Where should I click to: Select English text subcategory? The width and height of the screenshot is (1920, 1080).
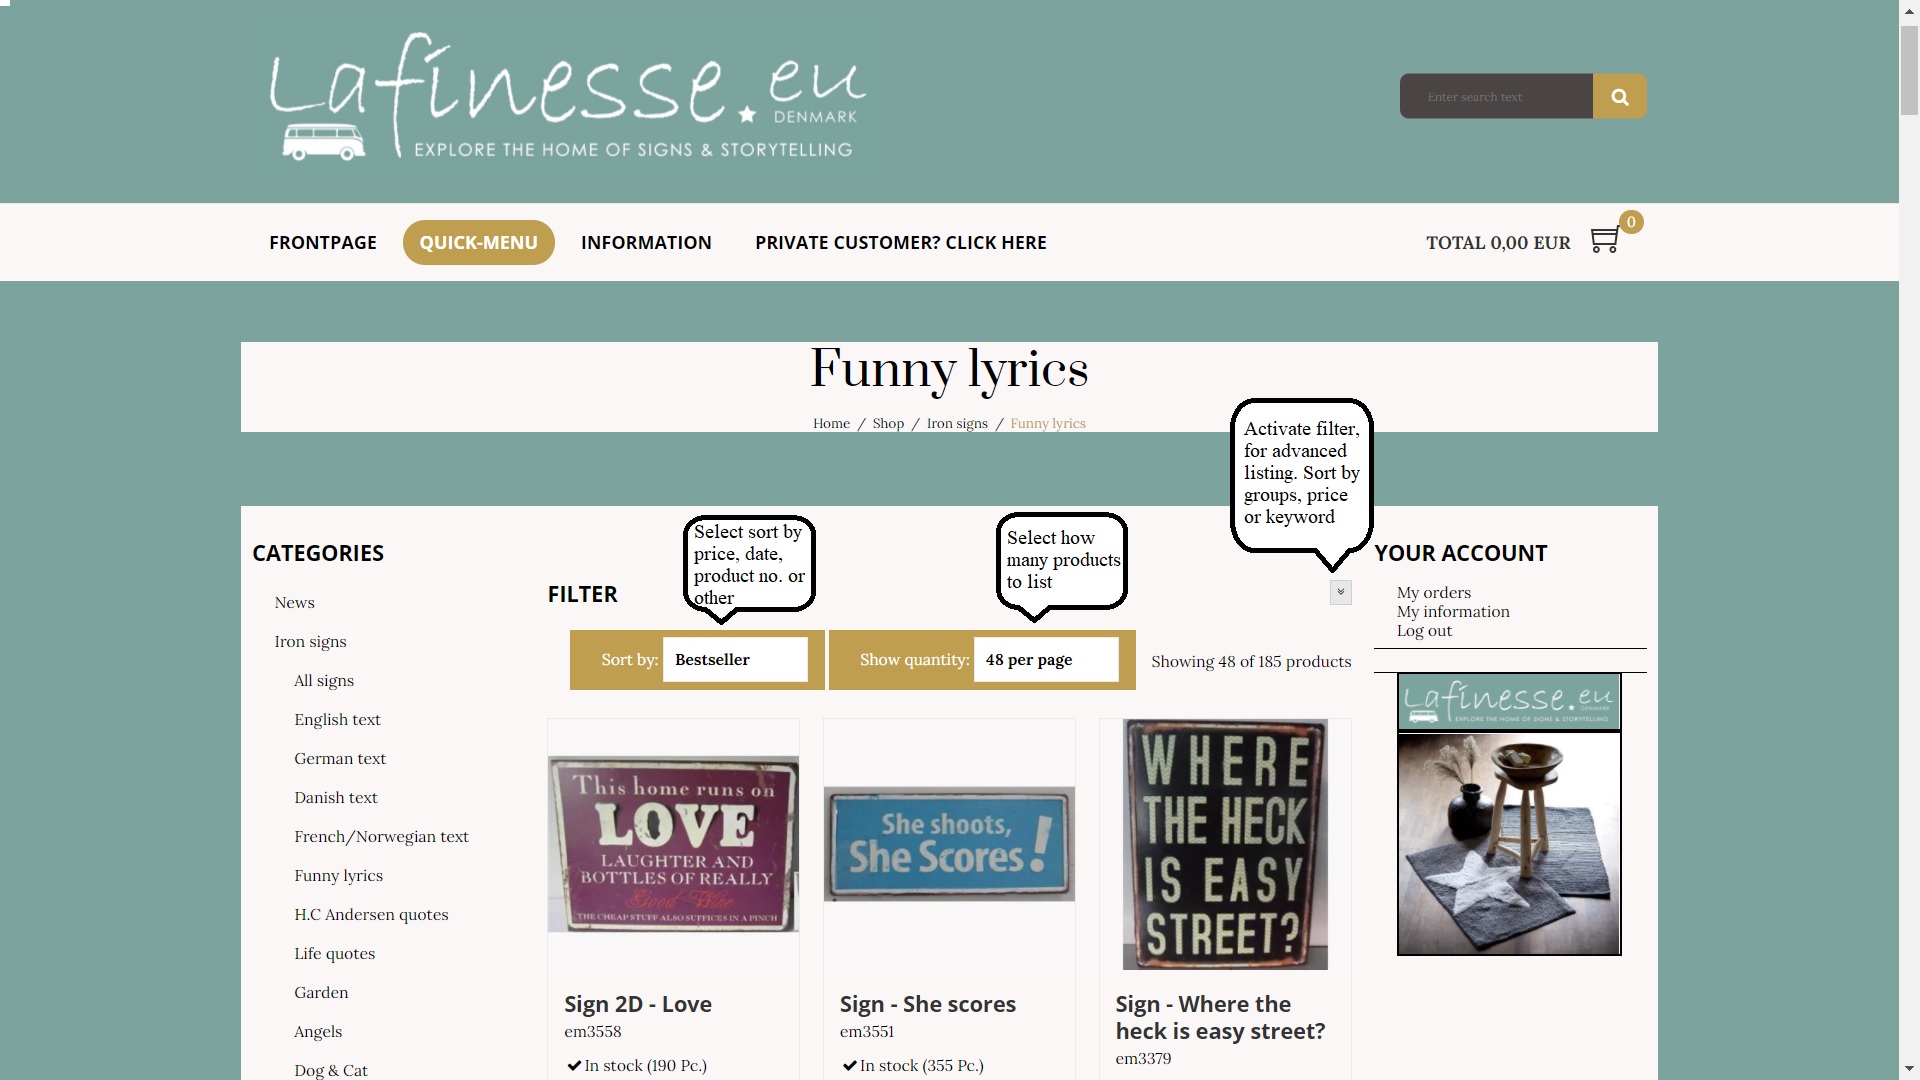tap(338, 719)
